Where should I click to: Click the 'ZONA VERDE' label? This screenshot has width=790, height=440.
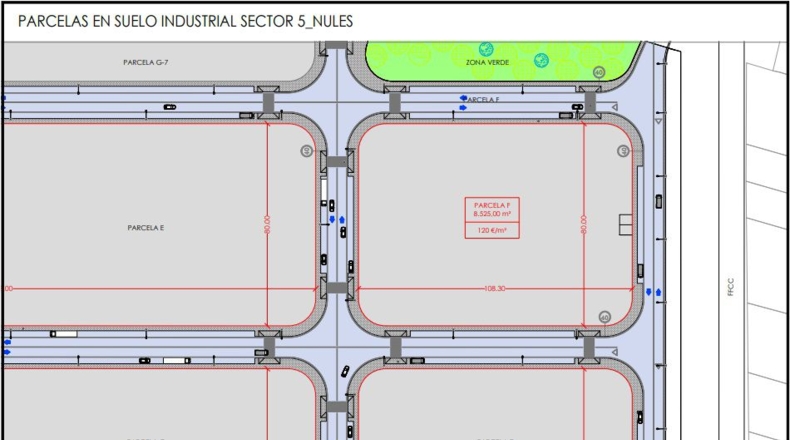point(487,62)
